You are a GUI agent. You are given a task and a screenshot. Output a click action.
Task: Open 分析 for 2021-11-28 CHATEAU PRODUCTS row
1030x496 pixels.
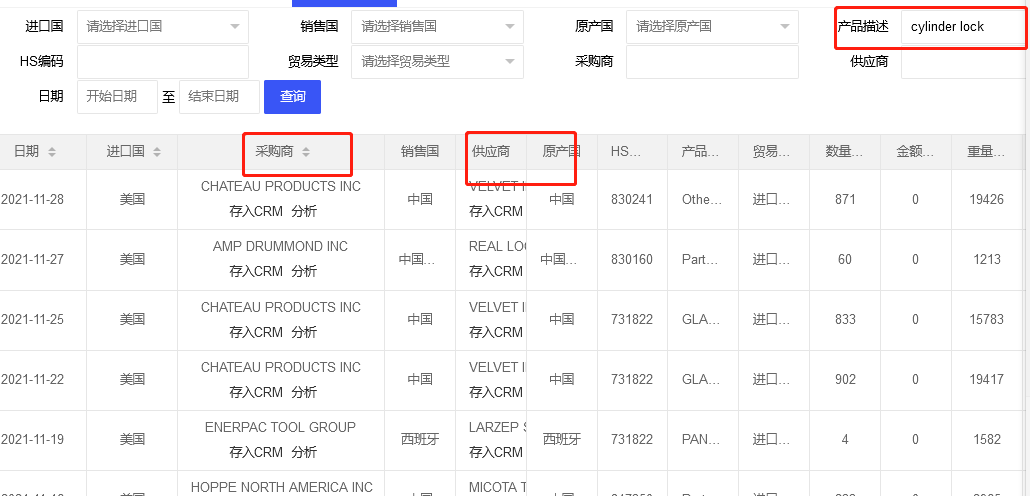coord(304,212)
